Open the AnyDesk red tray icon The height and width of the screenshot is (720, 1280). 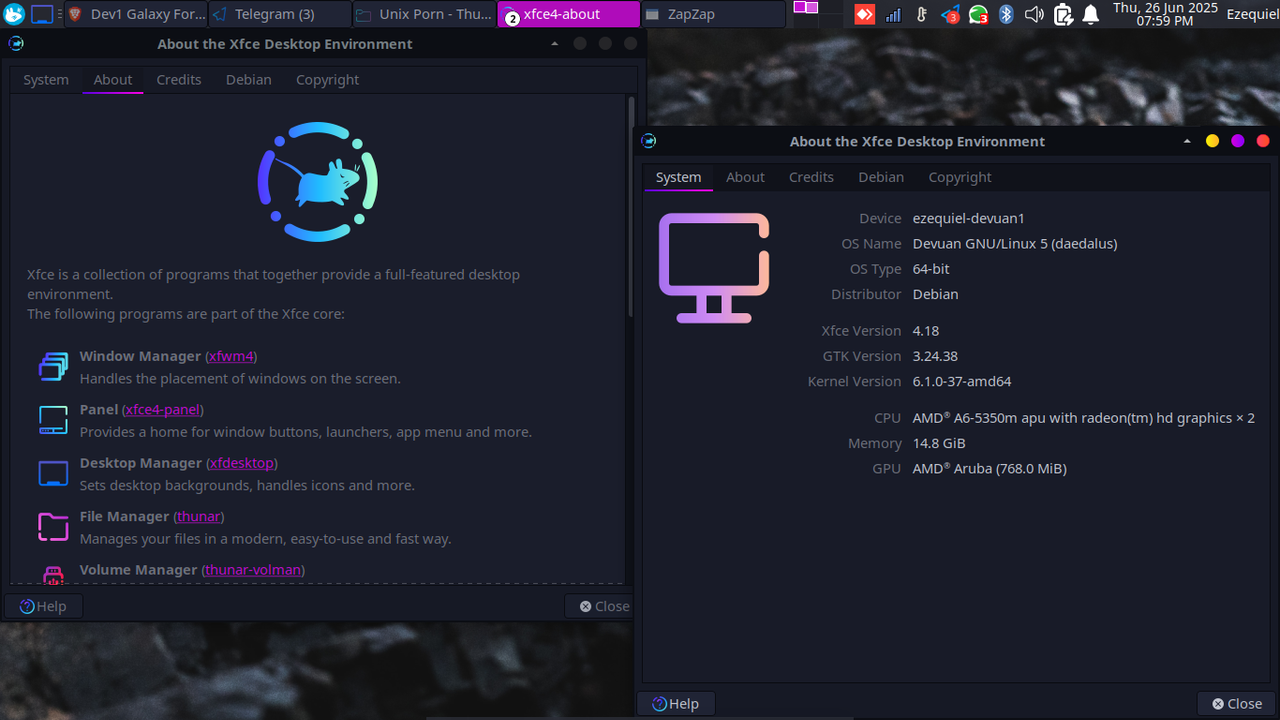click(865, 14)
